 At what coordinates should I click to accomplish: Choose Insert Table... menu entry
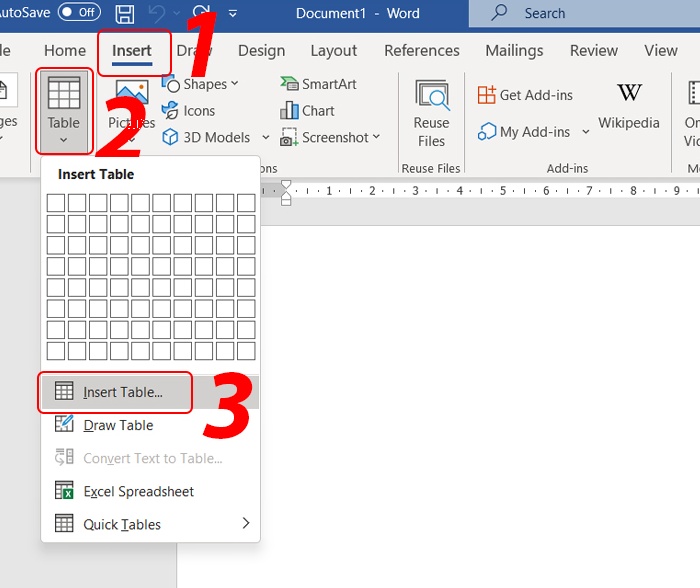click(150, 392)
